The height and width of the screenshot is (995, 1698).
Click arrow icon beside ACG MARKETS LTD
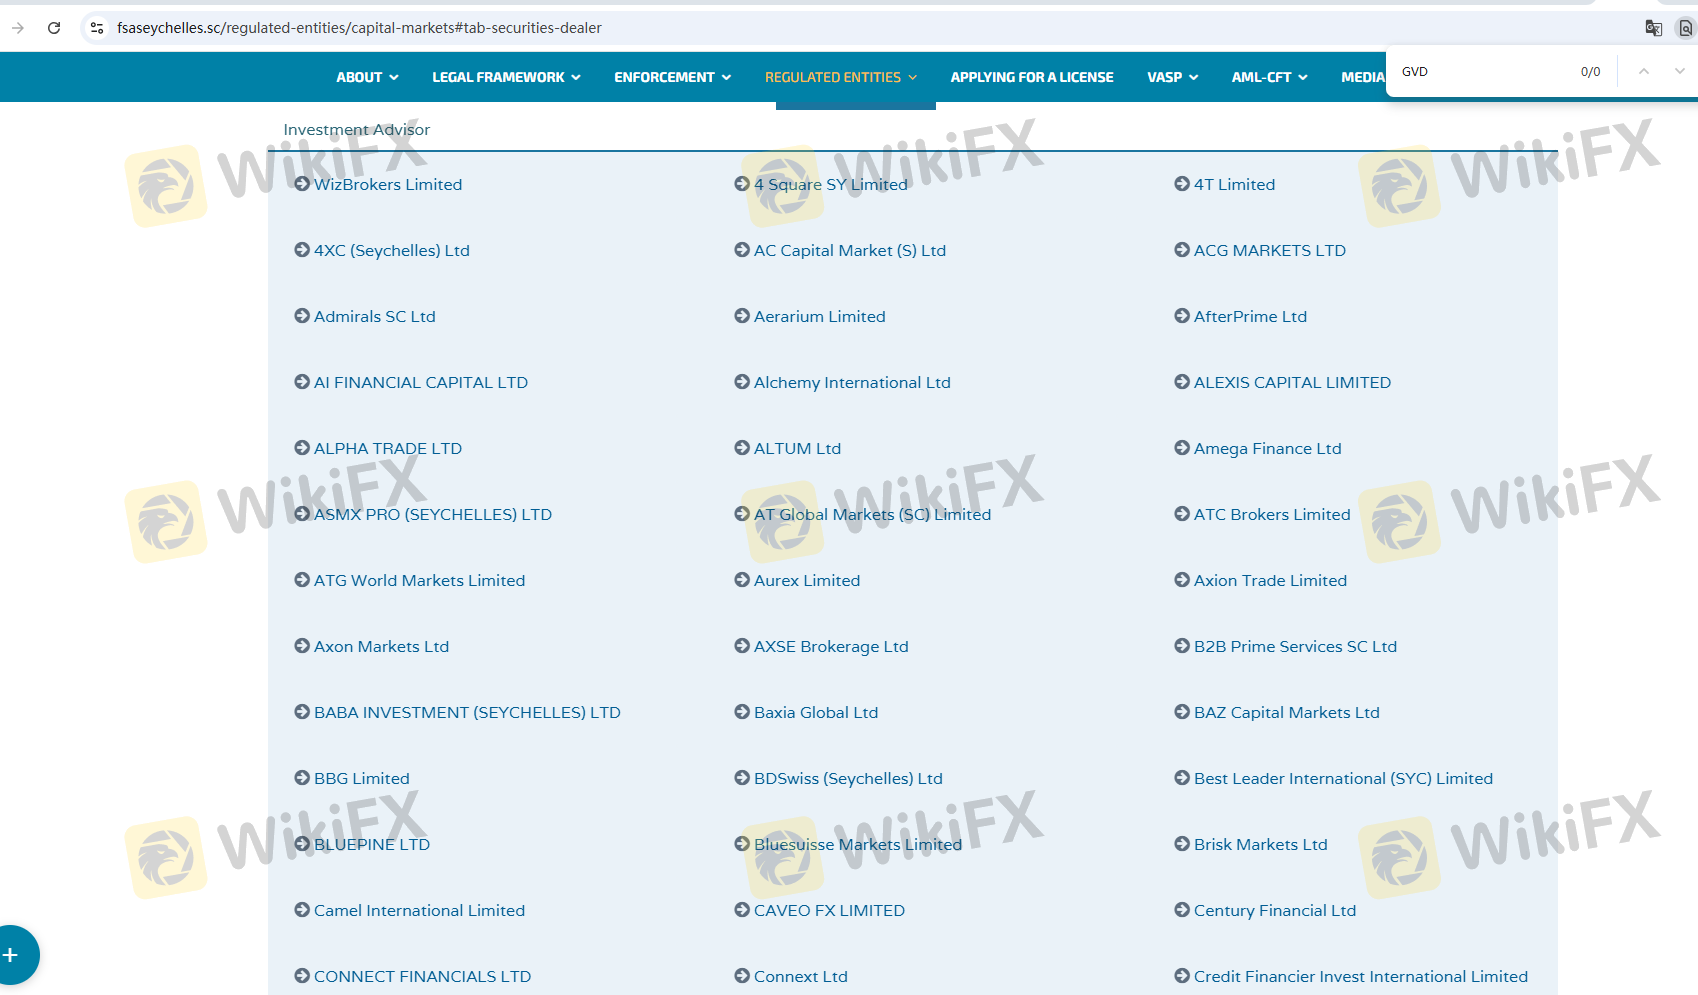tap(1182, 250)
